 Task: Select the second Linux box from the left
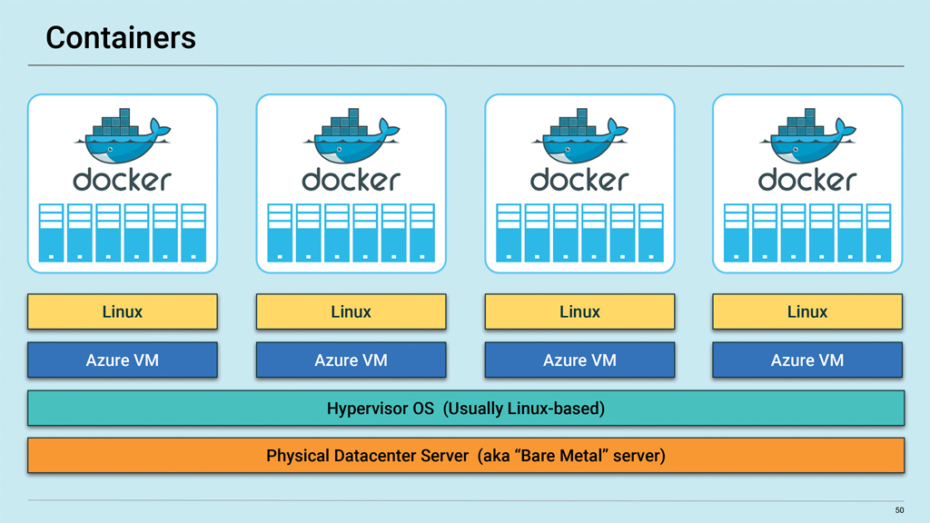pos(351,312)
